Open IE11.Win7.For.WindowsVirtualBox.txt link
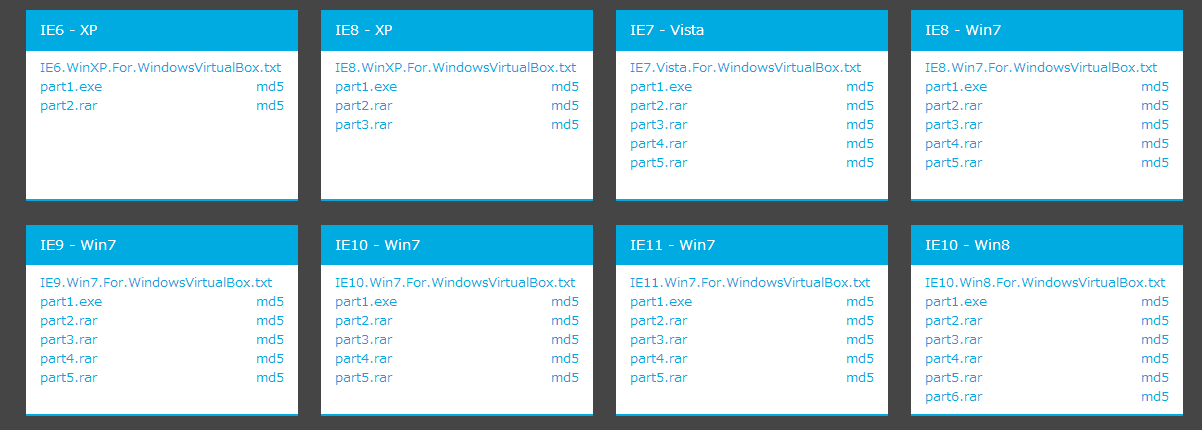This screenshot has width=1202, height=430. click(x=750, y=283)
